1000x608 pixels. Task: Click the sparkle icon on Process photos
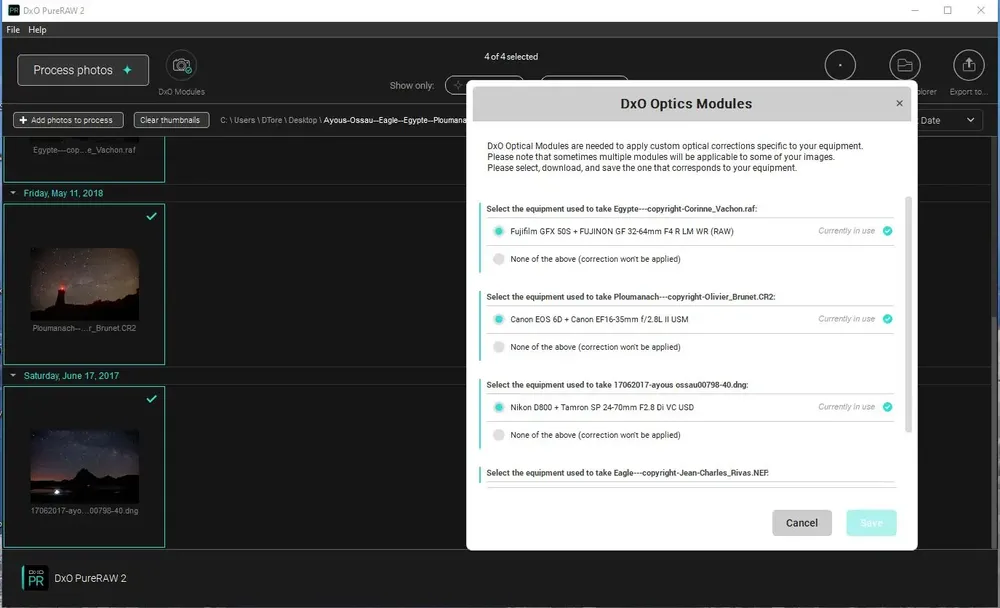pos(128,70)
